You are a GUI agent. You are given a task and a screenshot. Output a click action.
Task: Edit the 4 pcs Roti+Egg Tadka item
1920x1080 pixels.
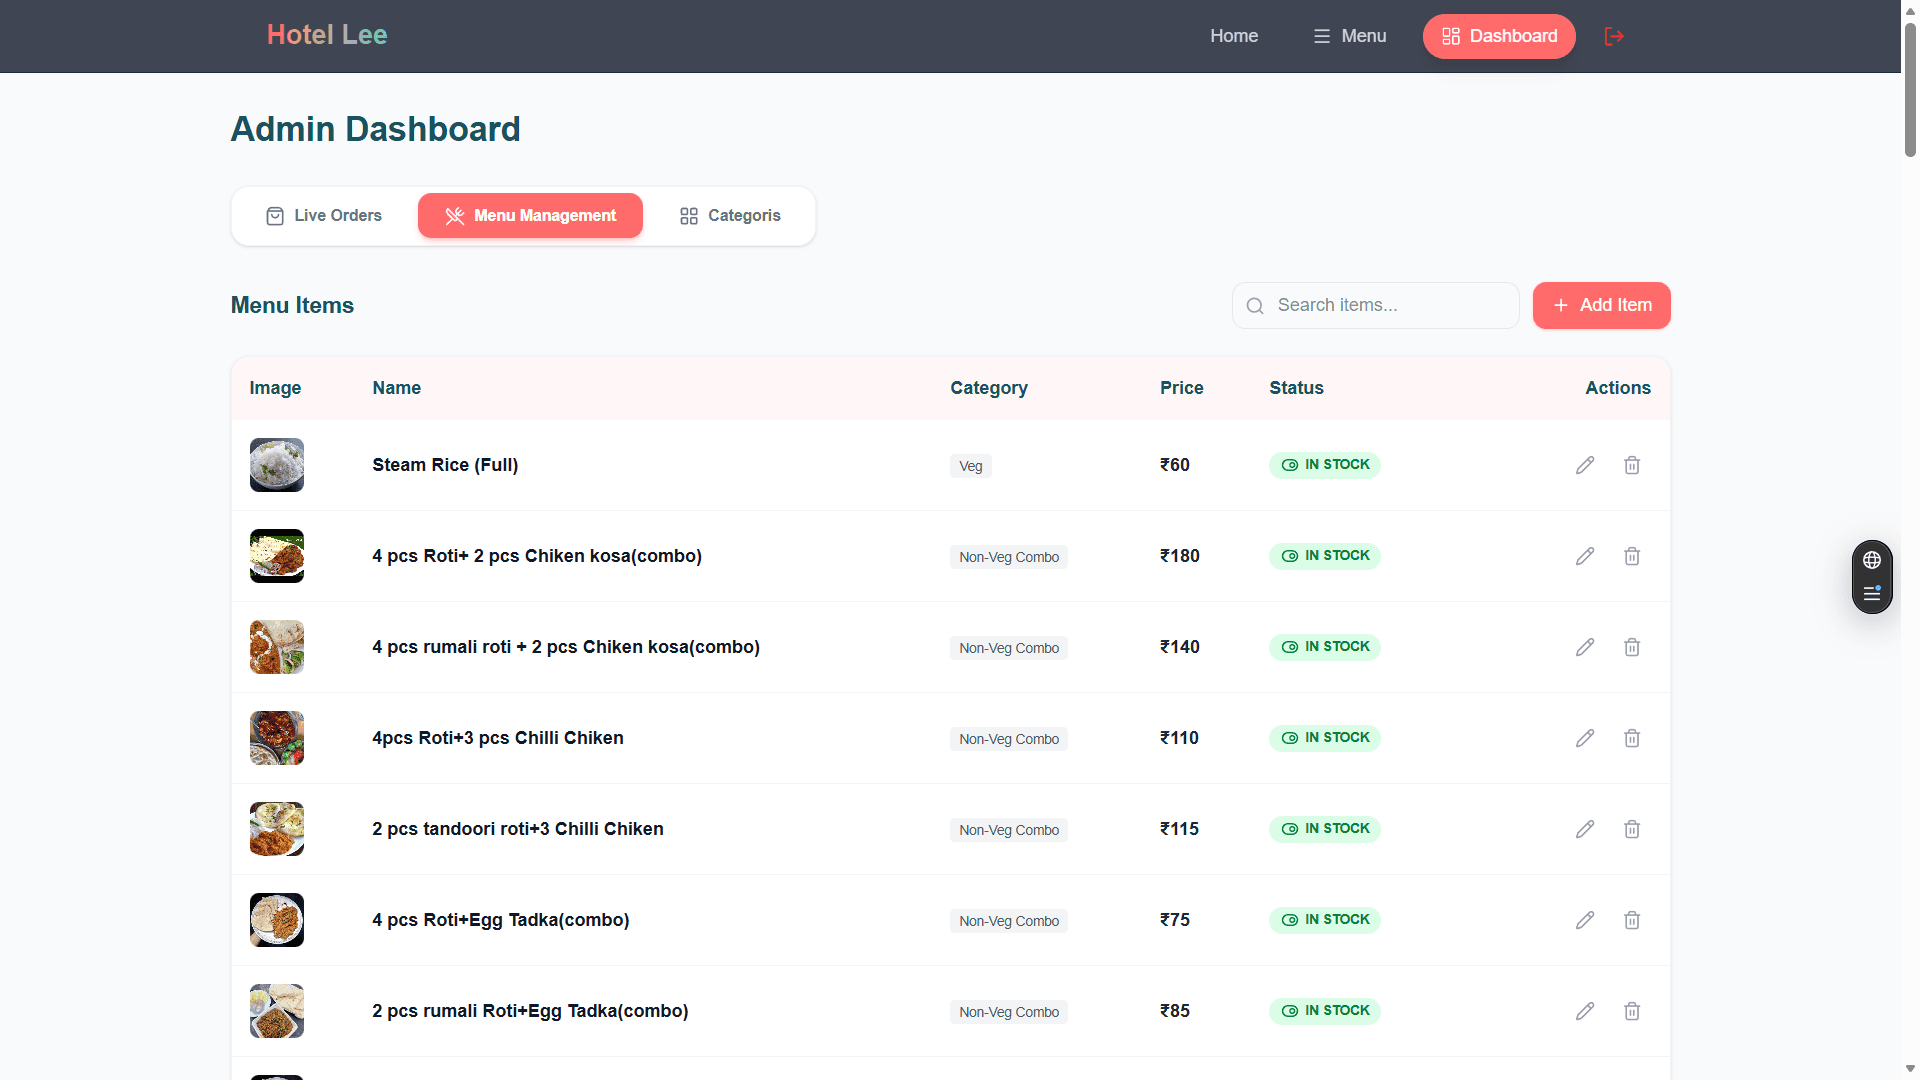click(x=1585, y=920)
